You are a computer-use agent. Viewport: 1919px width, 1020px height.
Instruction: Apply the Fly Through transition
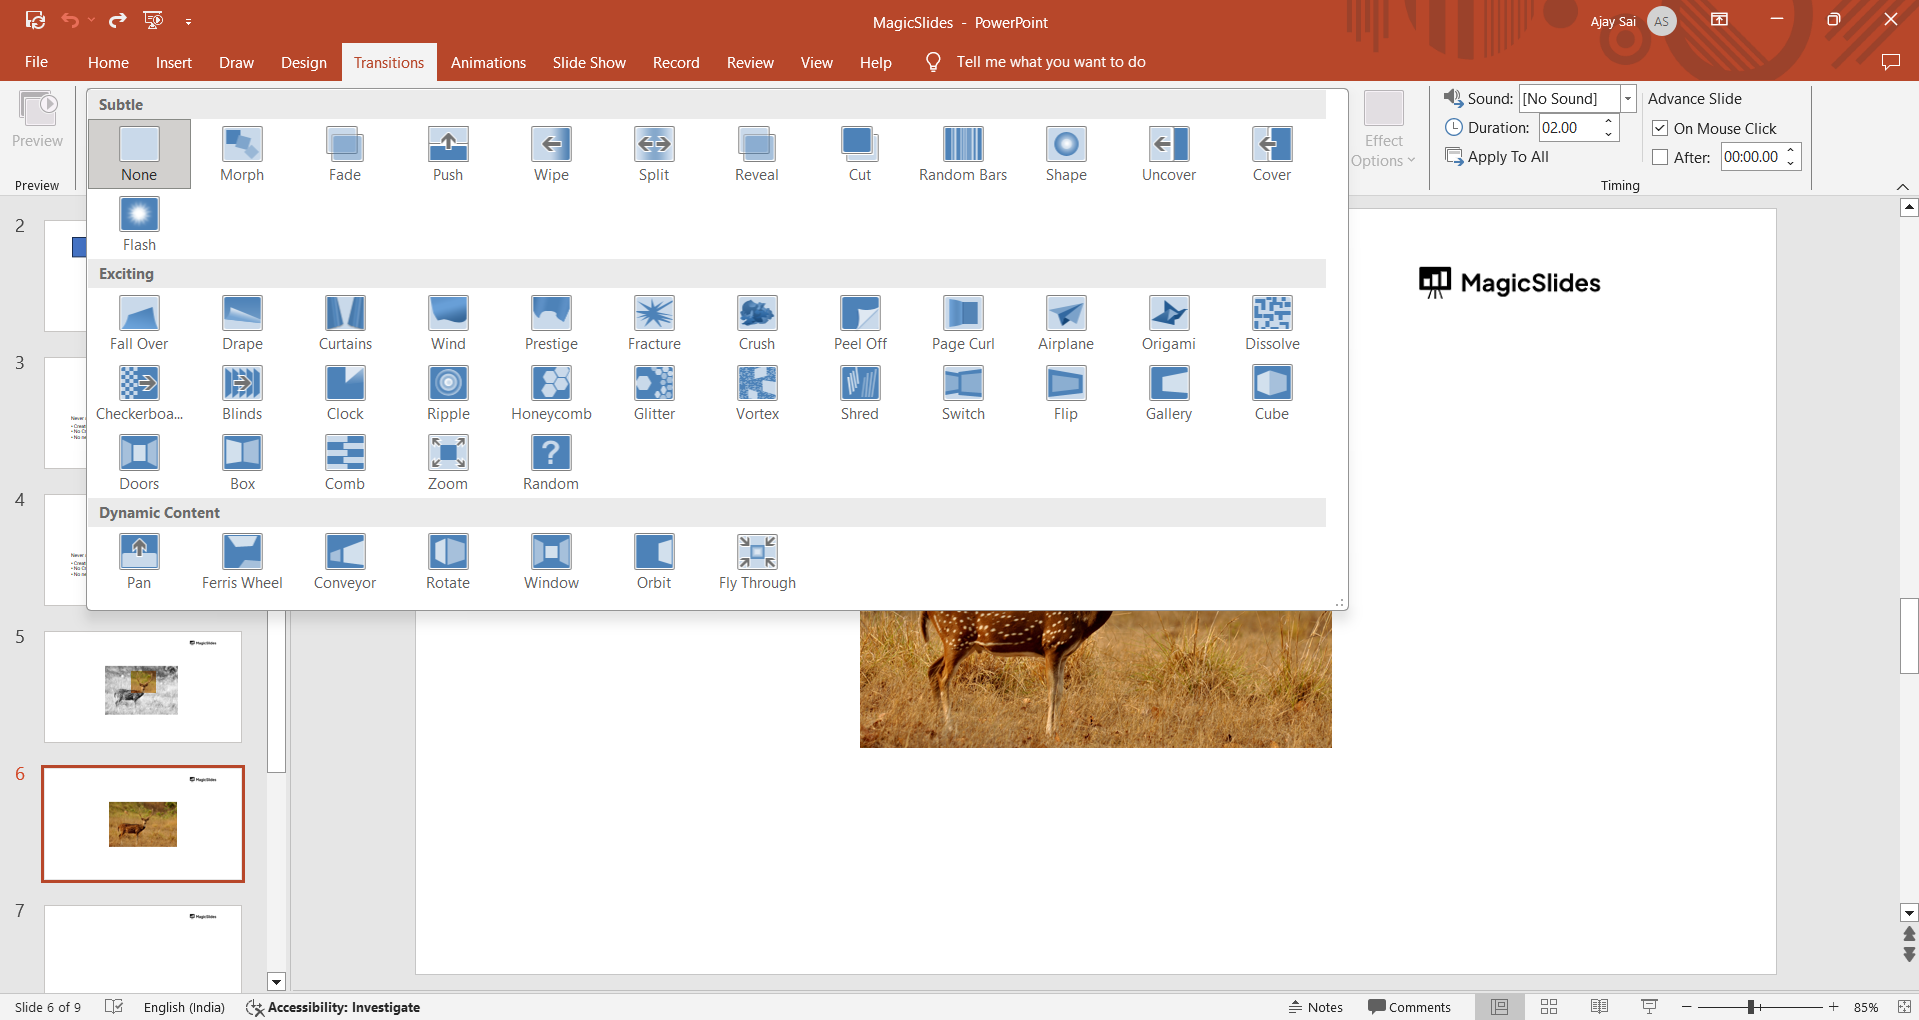click(757, 562)
